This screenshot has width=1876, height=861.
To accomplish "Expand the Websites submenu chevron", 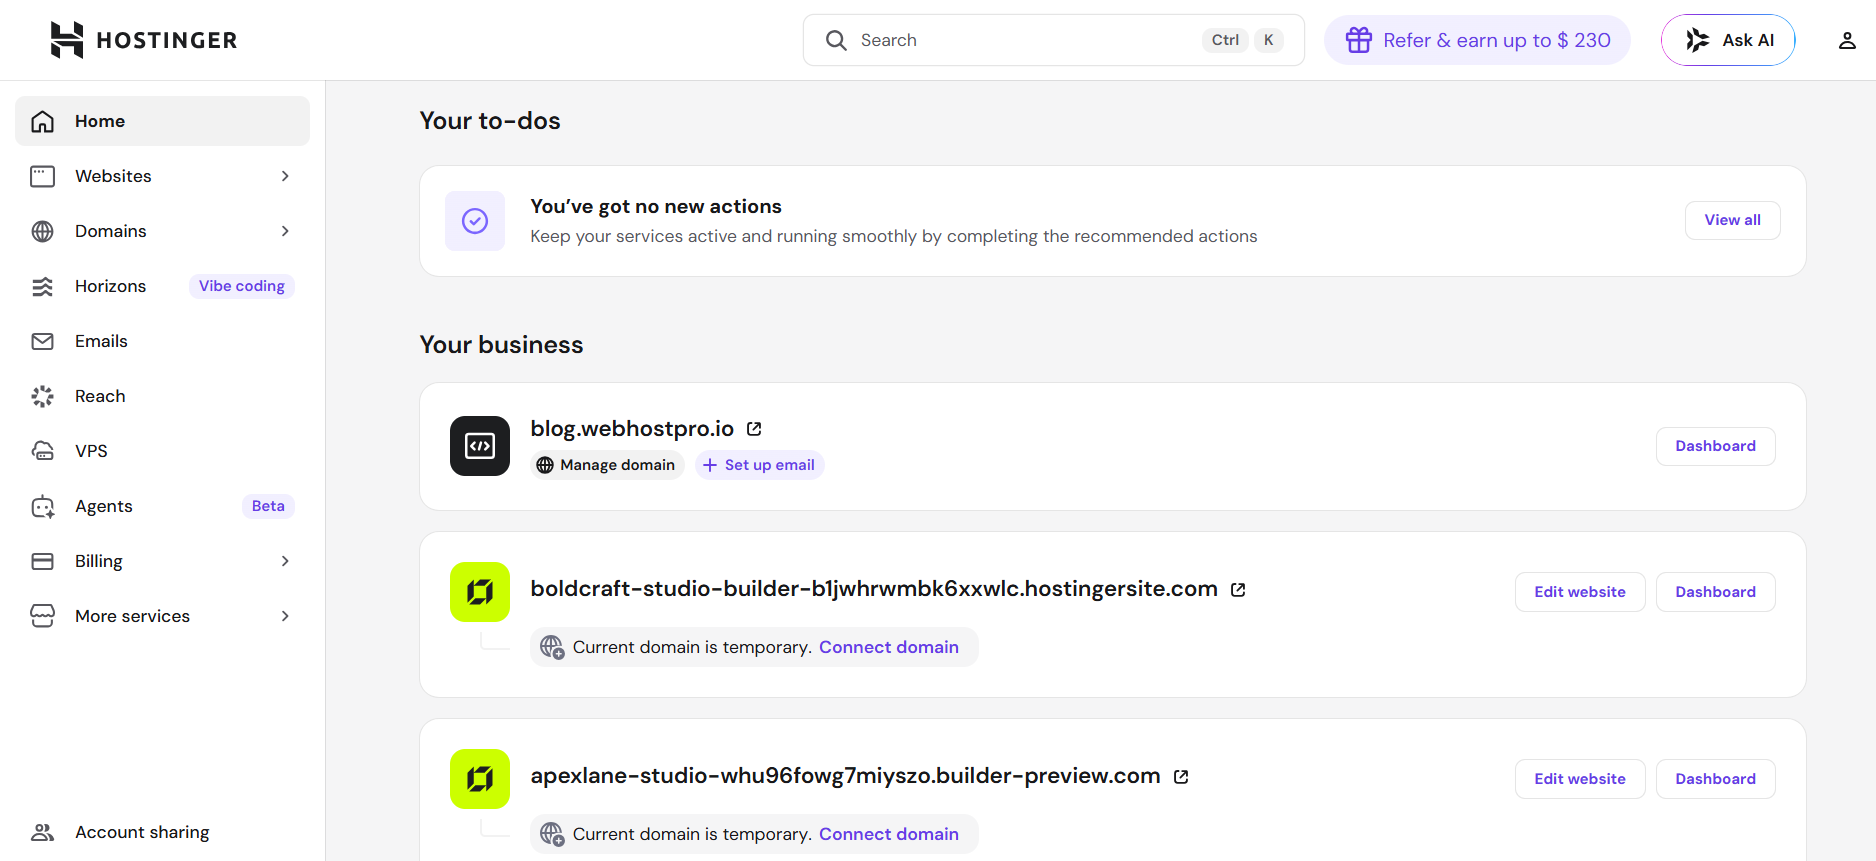I will (x=285, y=176).
